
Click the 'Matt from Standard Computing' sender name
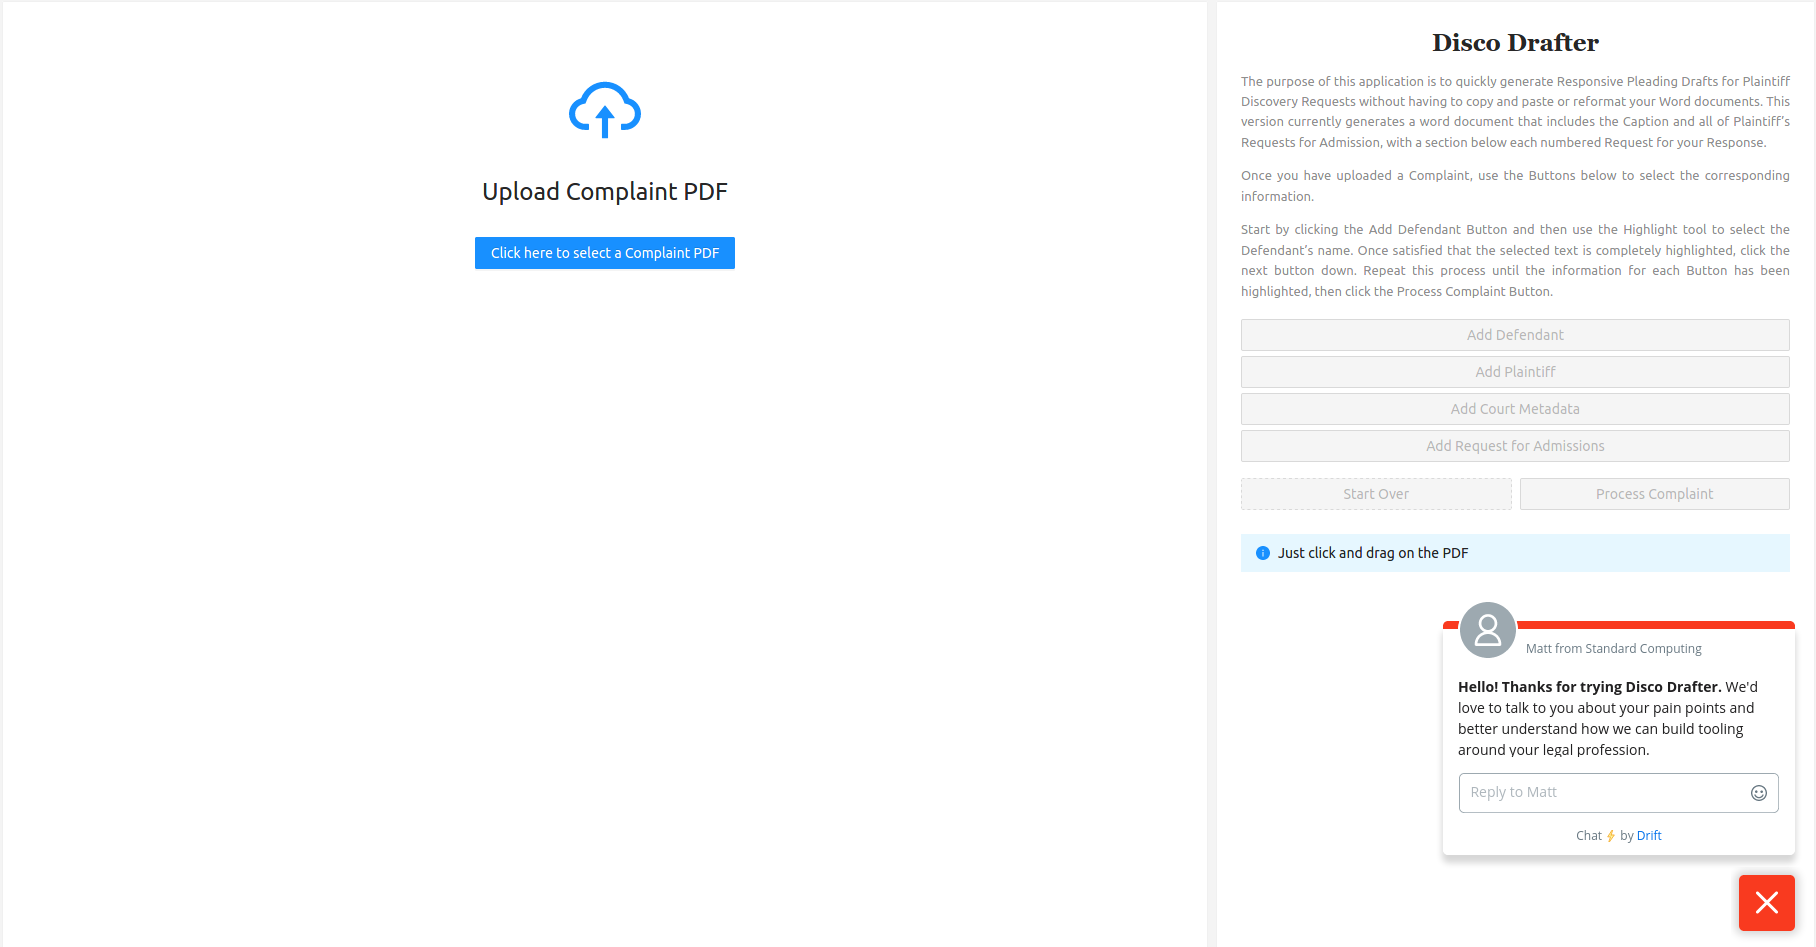click(x=1613, y=649)
